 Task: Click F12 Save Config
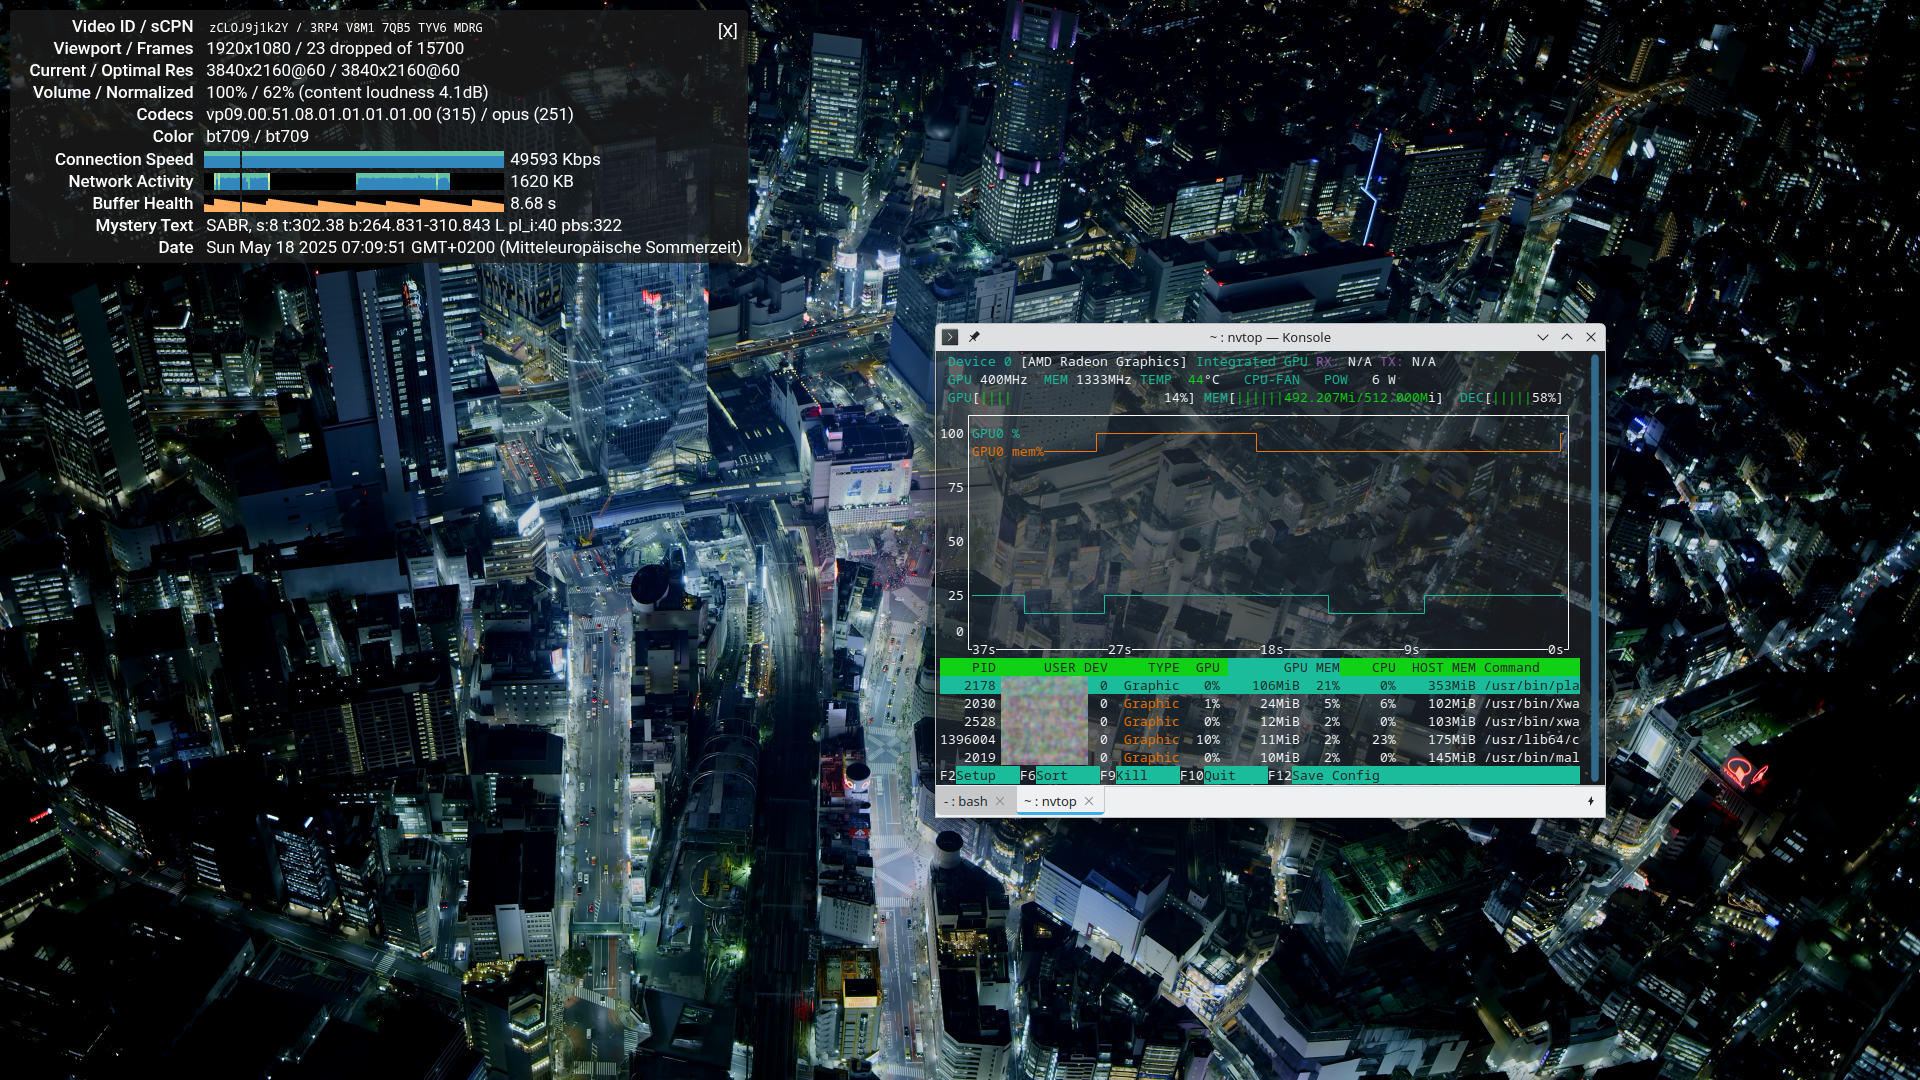(x=1324, y=776)
